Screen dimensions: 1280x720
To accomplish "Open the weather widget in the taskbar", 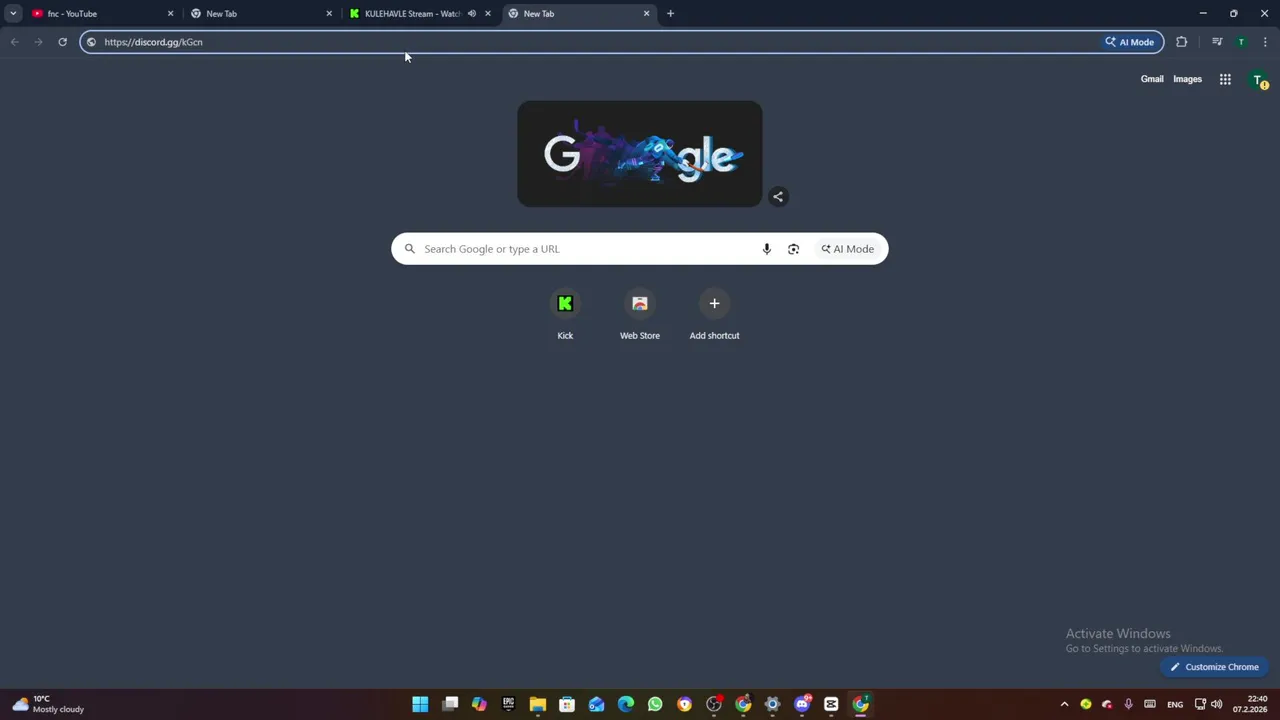I will (48, 704).
